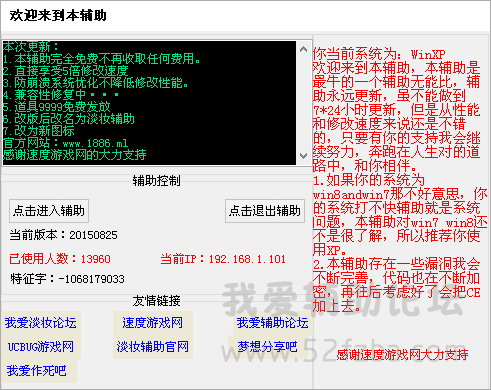Select the 当前版本：20150825 text
Screen dimensions: 491x390
[x=63, y=235]
